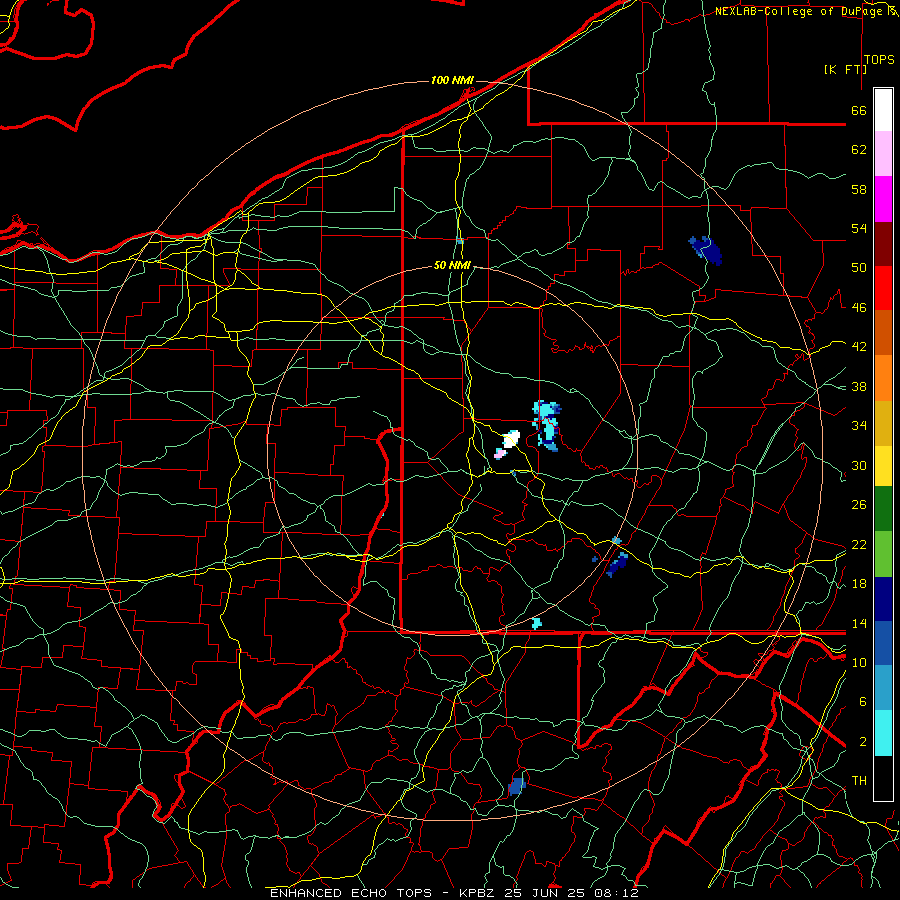The height and width of the screenshot is (900, 900).
Task: Click the legend value '54'
Action: pos(859,228)
